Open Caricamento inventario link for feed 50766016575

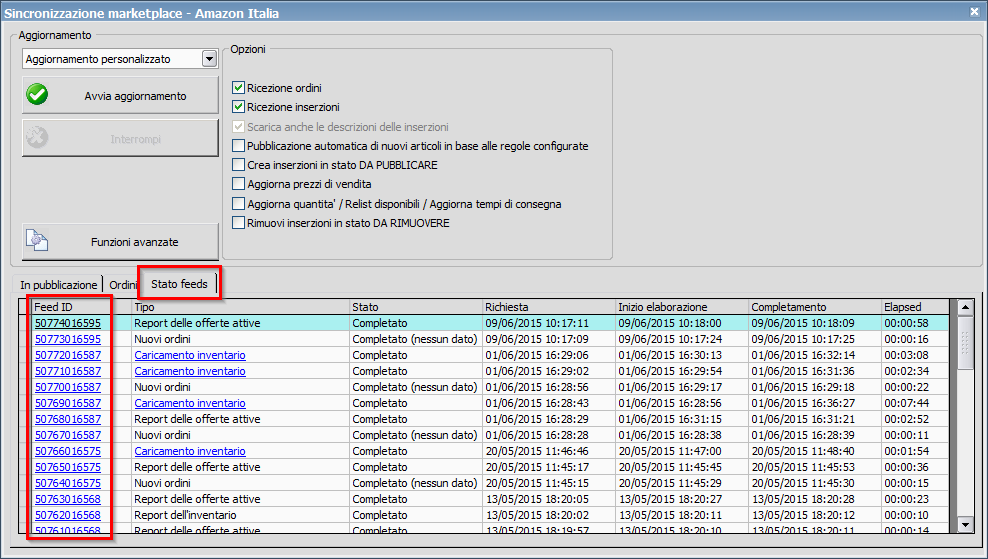(x=190, y=451)
